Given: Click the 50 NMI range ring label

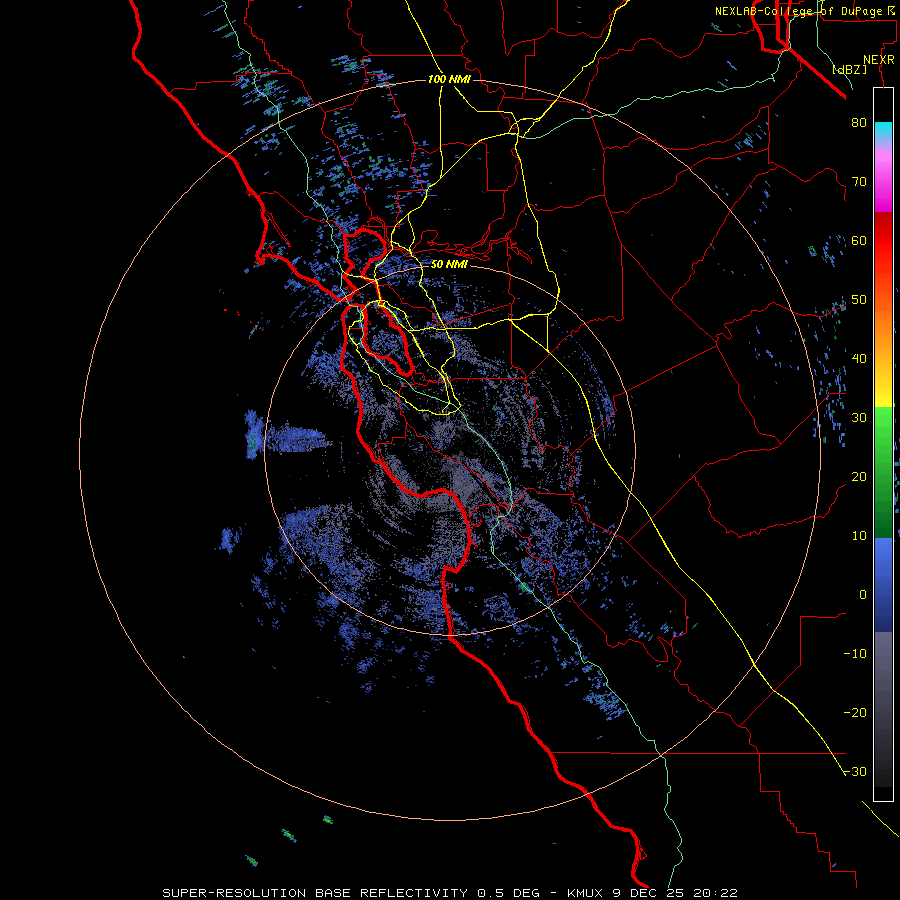Looking at the screenshot, I should click(449, 265).
